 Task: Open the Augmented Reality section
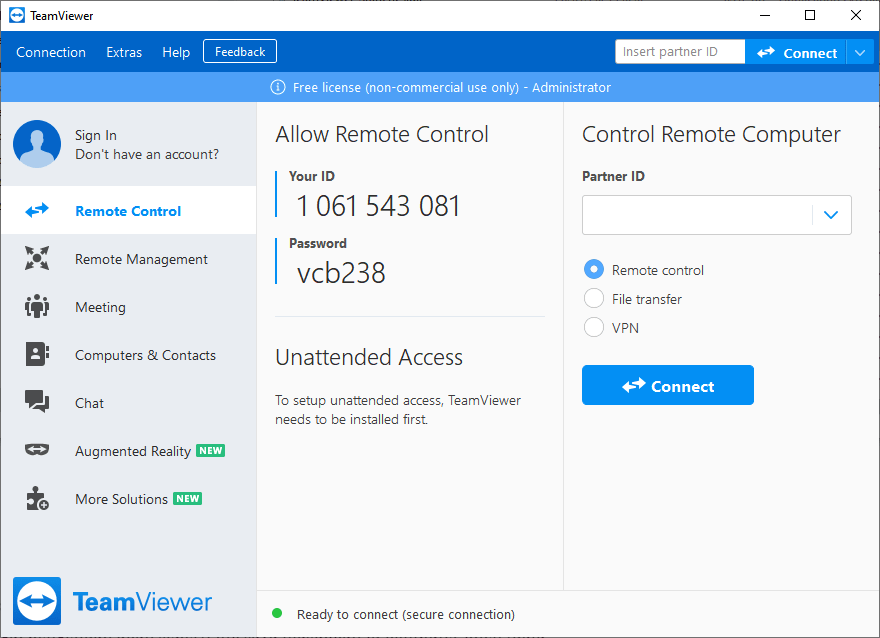tap(129, 451)
